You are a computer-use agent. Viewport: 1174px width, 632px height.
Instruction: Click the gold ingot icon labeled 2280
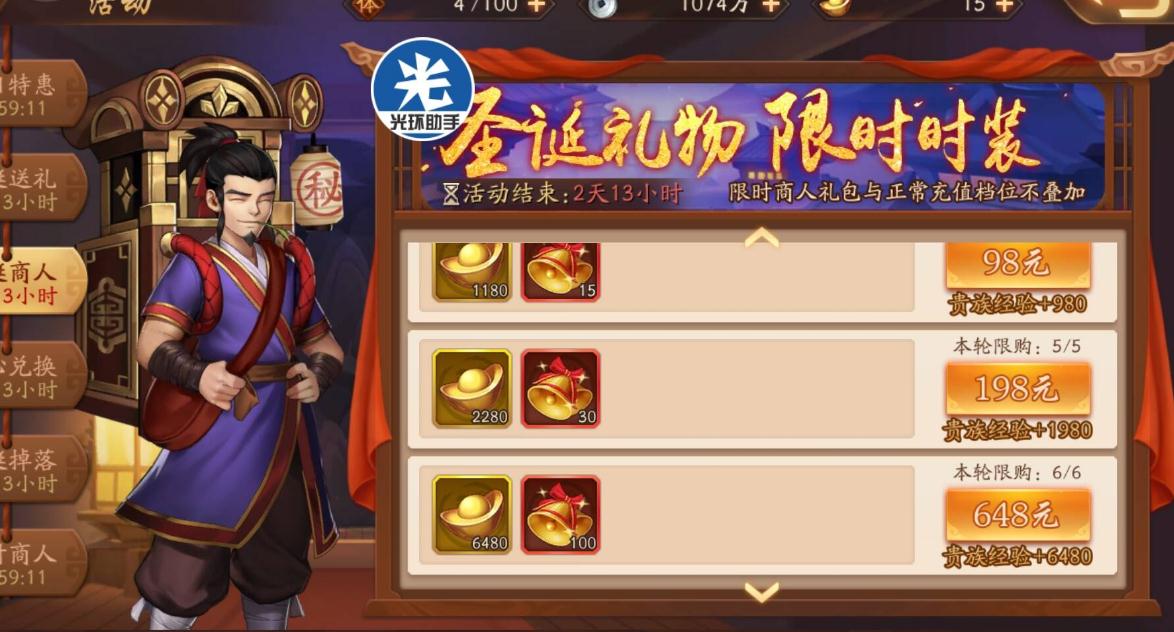point(472,389)
